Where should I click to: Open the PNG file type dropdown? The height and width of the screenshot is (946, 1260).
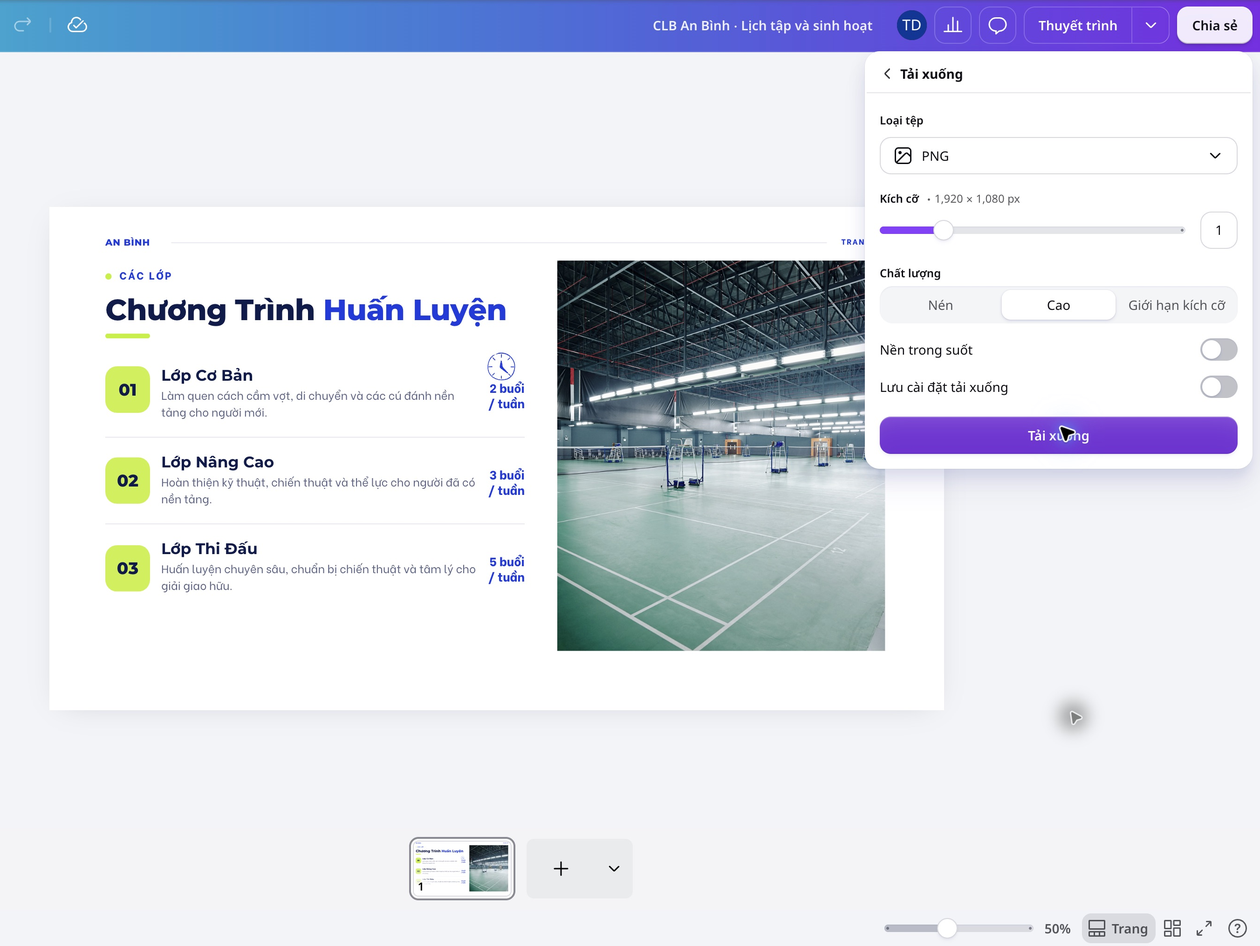[1058, 156]
